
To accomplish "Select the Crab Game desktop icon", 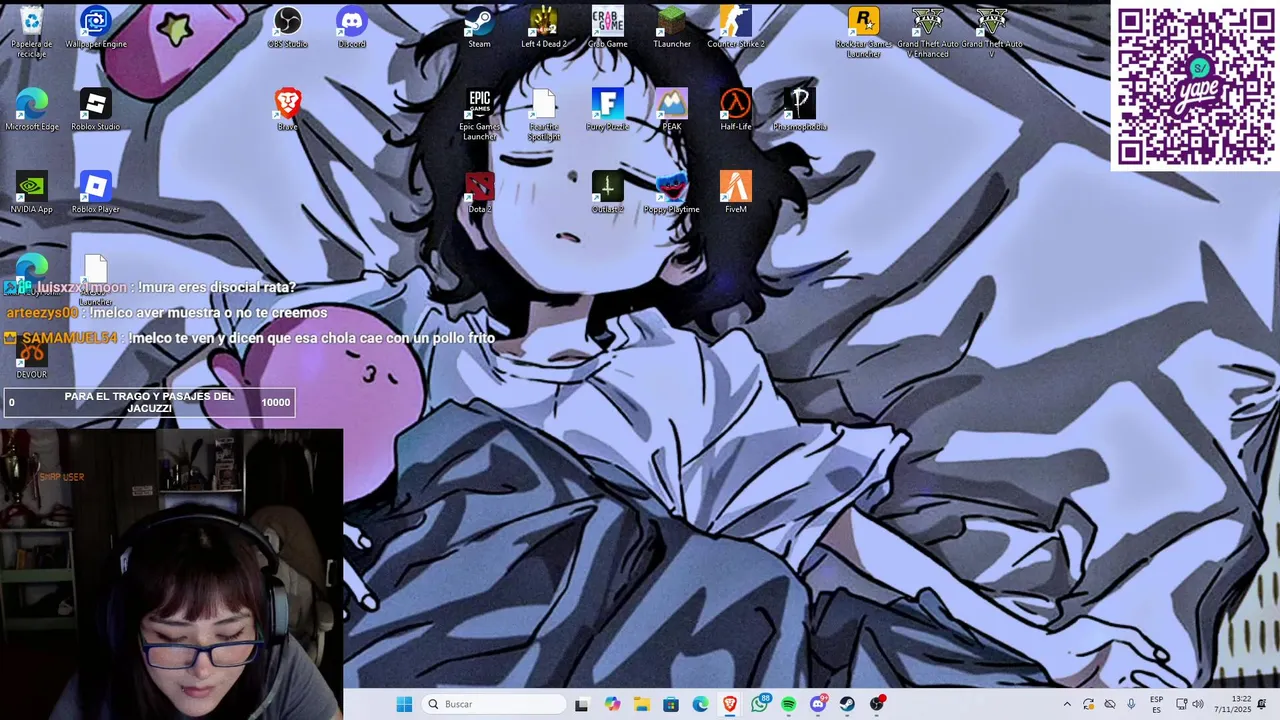I will [x=608, y=27].
